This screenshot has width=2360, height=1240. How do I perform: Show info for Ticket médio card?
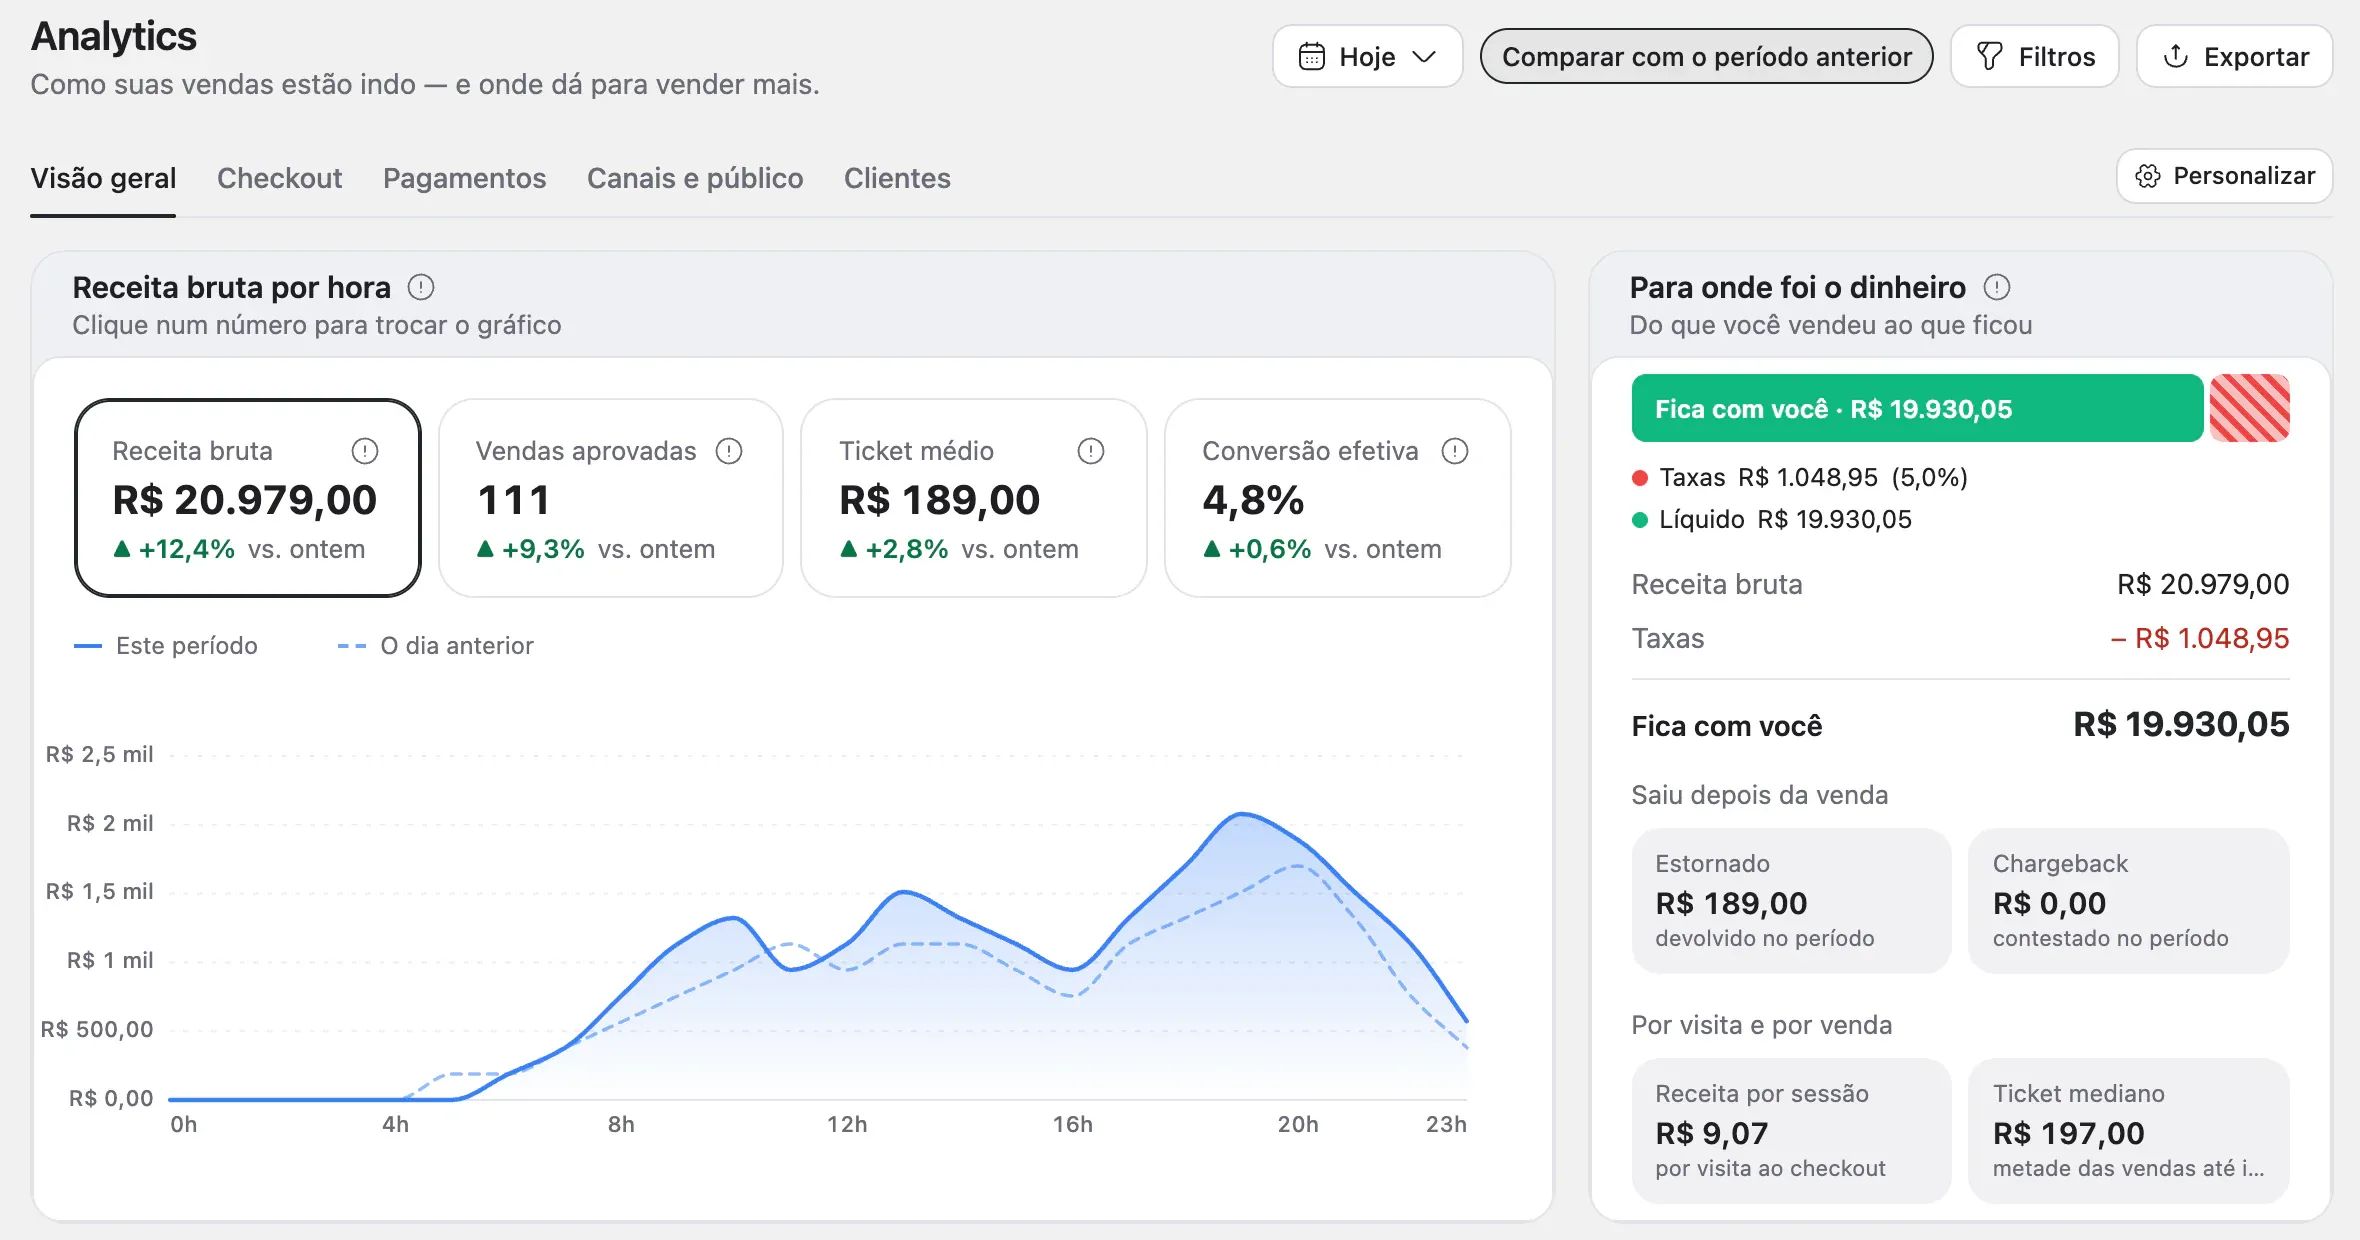tap(1091, 451)
